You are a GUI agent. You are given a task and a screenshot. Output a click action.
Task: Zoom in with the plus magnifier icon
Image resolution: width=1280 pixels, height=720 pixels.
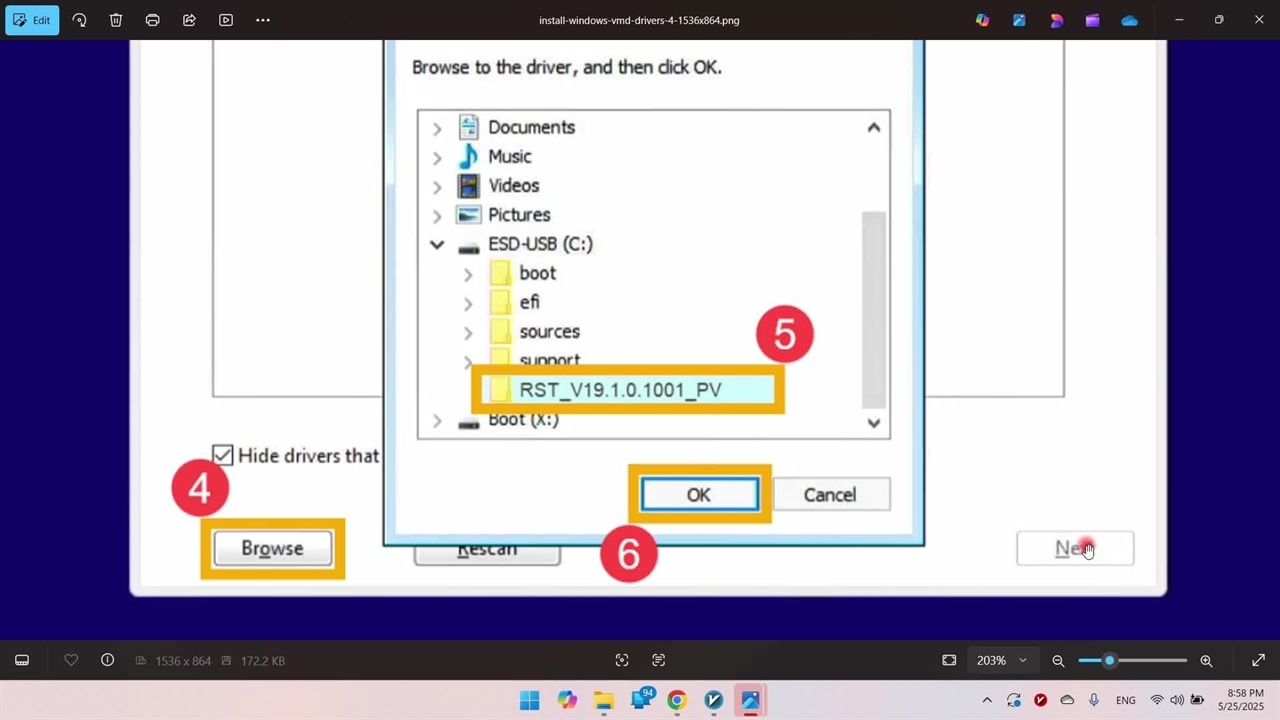(x=1206, y=660)
